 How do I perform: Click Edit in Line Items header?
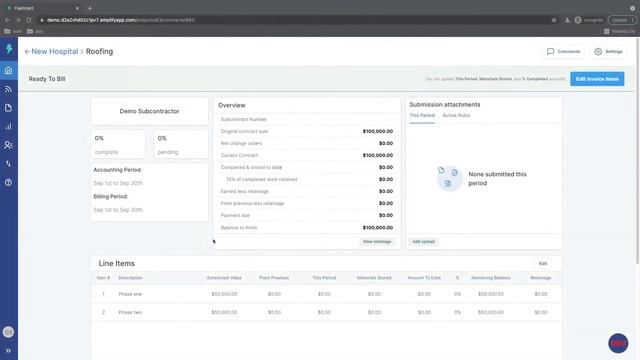[543, 264]
